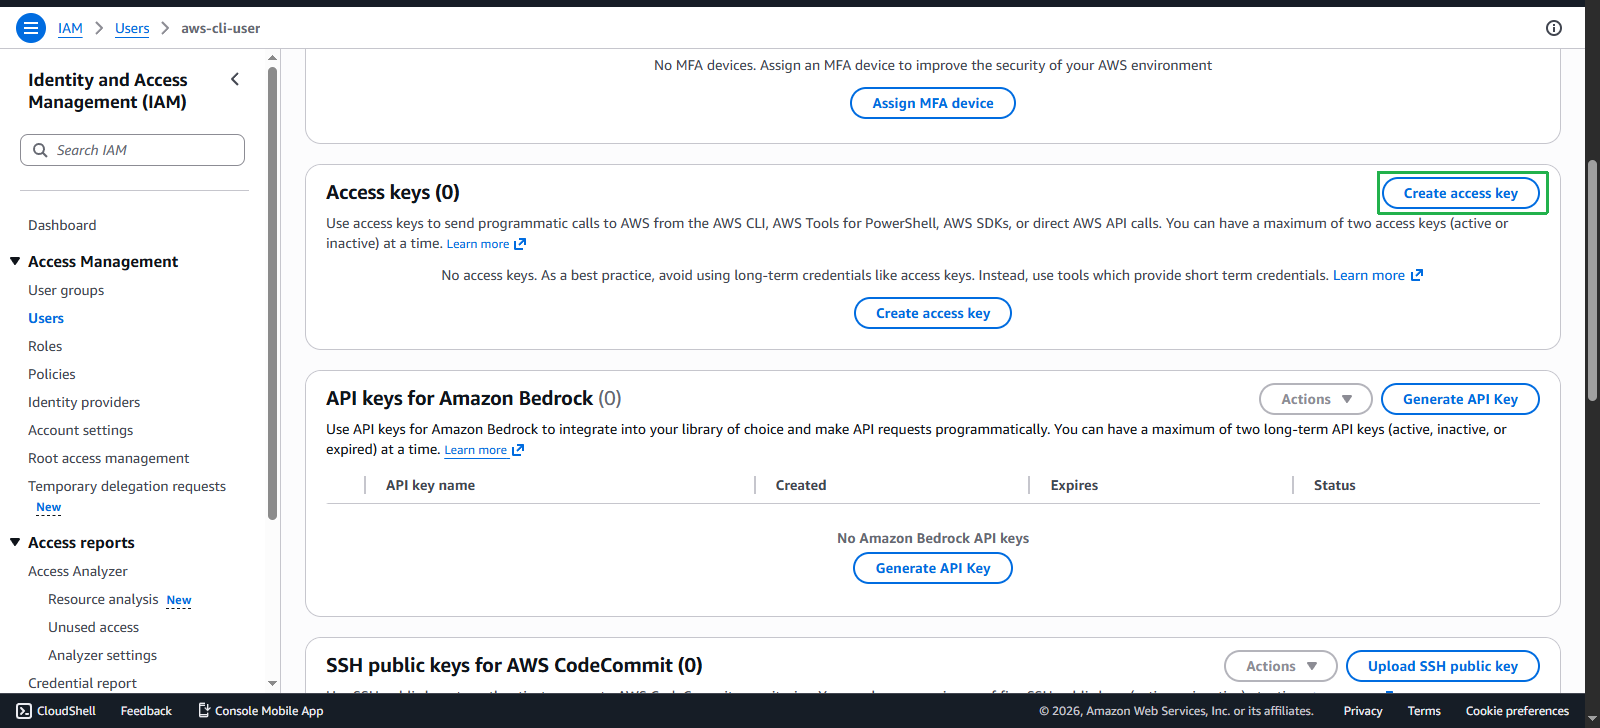Open Analyzer settings in the sidebar
This screenshot has height=728, width=1600.
coord(103,655)
